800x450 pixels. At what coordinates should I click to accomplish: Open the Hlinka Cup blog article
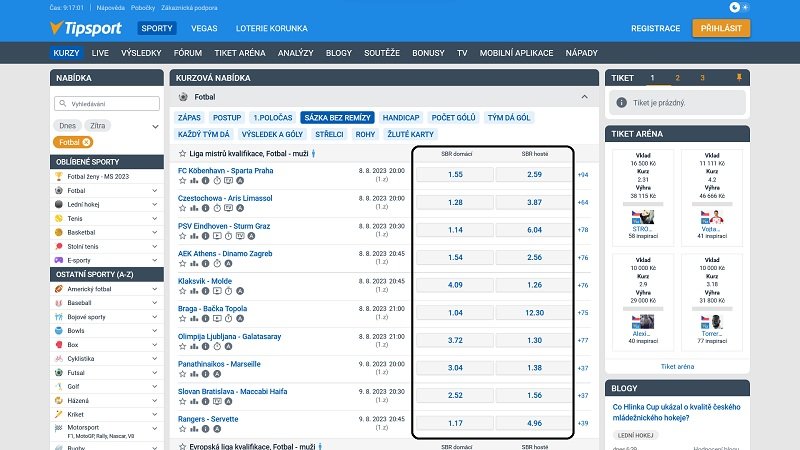click(677, 412)
